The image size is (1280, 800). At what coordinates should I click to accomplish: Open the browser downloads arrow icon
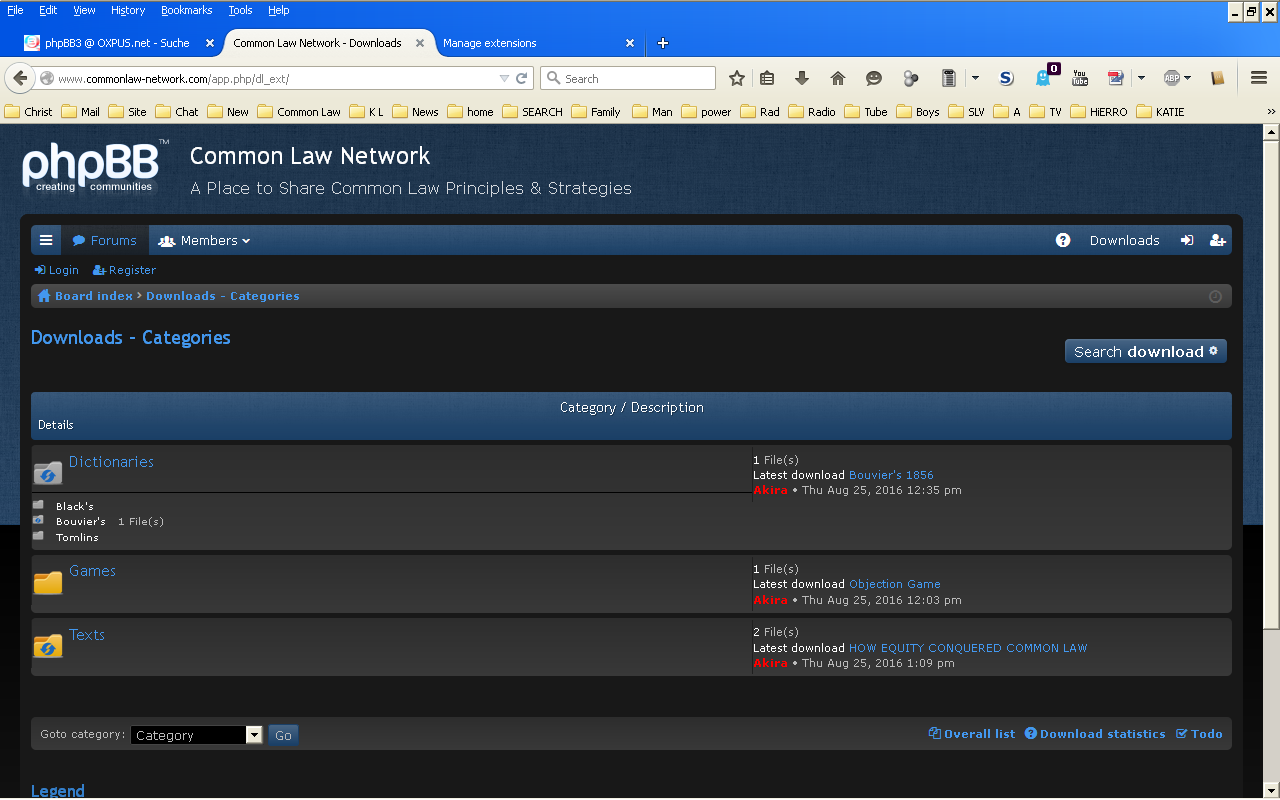pos(802,78)
